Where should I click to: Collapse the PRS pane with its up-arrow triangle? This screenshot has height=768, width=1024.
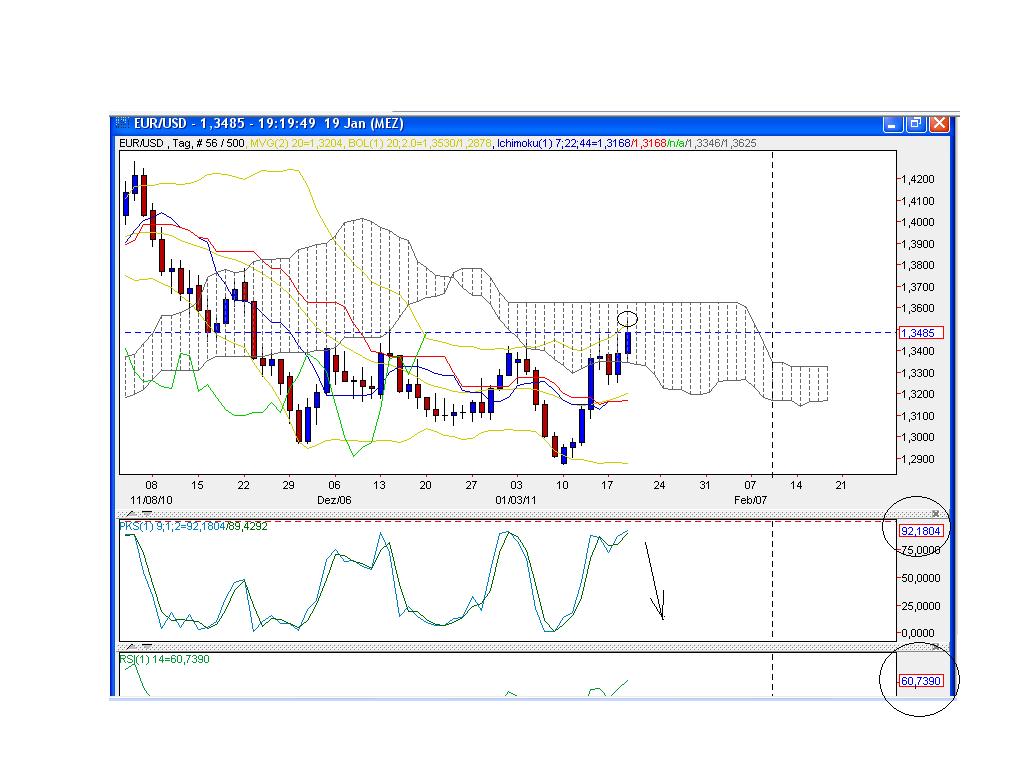tap(131, 512)
